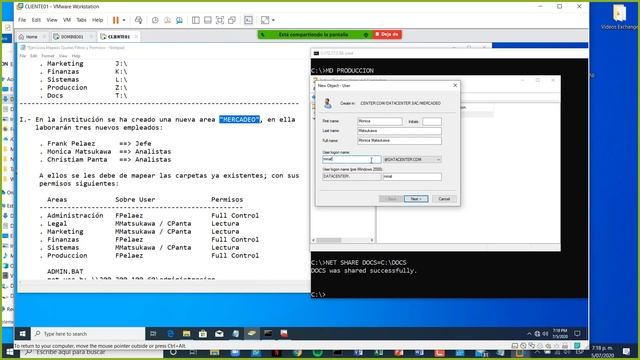
Task: Open the VM menu in VMware
Action: (x=67, y=20)
